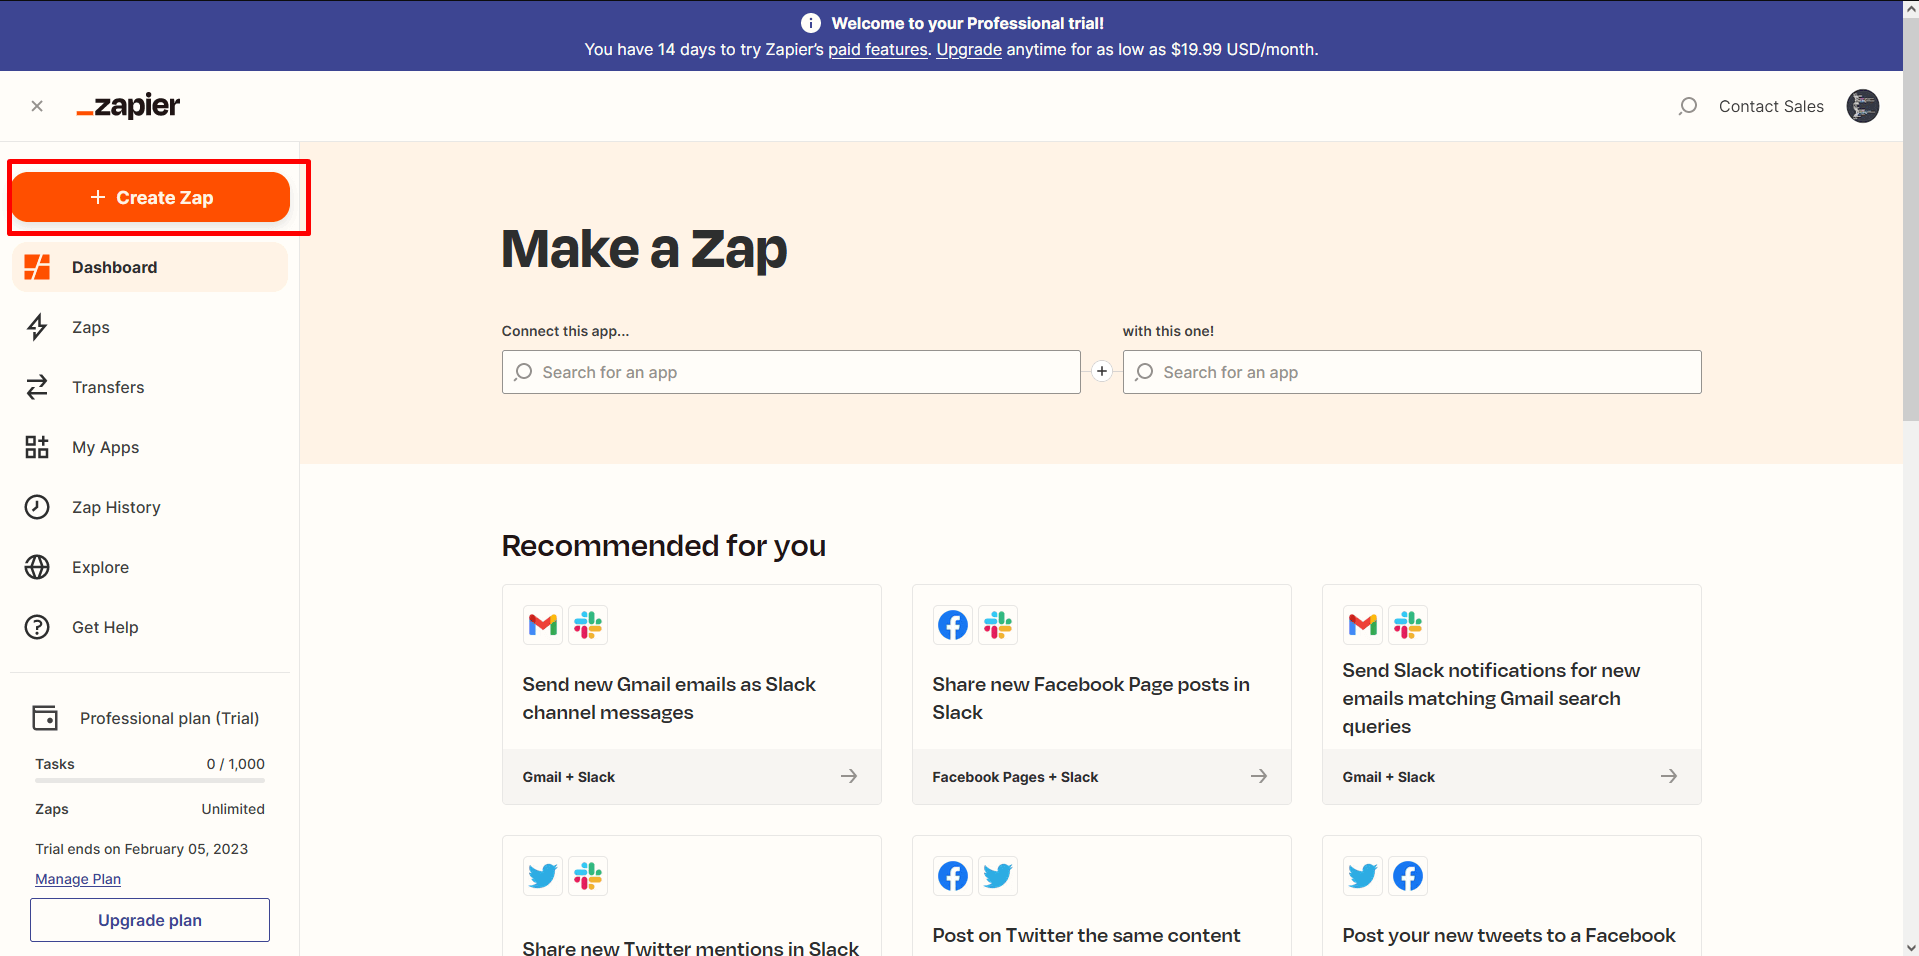Open Zap History clock icon
The width and height of the screenshot is (1919, 956).
click(37, 507)
